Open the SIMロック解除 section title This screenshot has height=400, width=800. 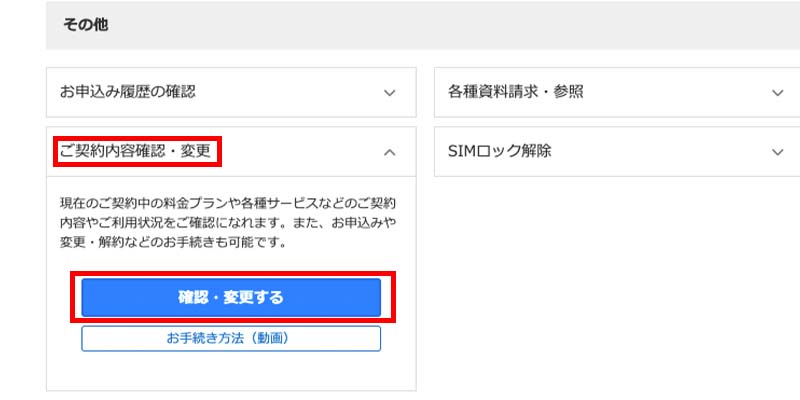pos(499,152)
